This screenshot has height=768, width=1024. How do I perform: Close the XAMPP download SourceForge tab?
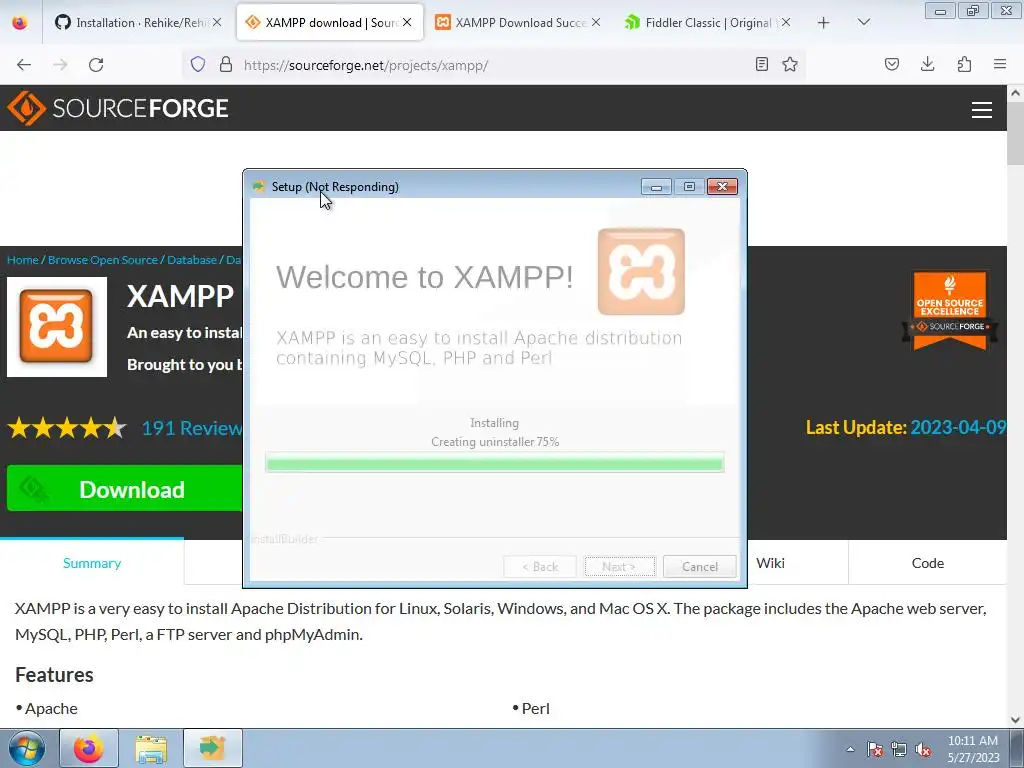click(407, 22)
